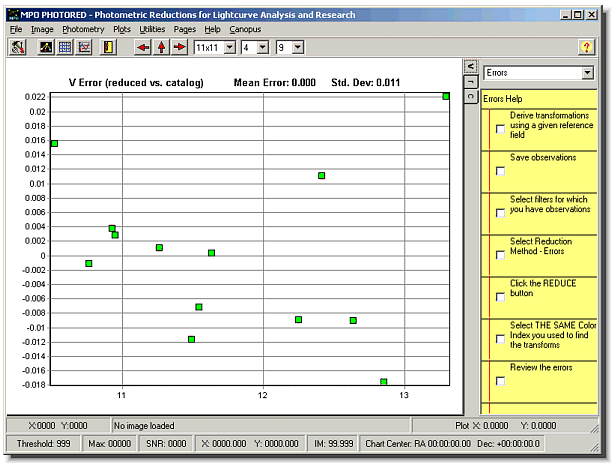Open the Image menu
614x466 pixels.
[42, 29]
